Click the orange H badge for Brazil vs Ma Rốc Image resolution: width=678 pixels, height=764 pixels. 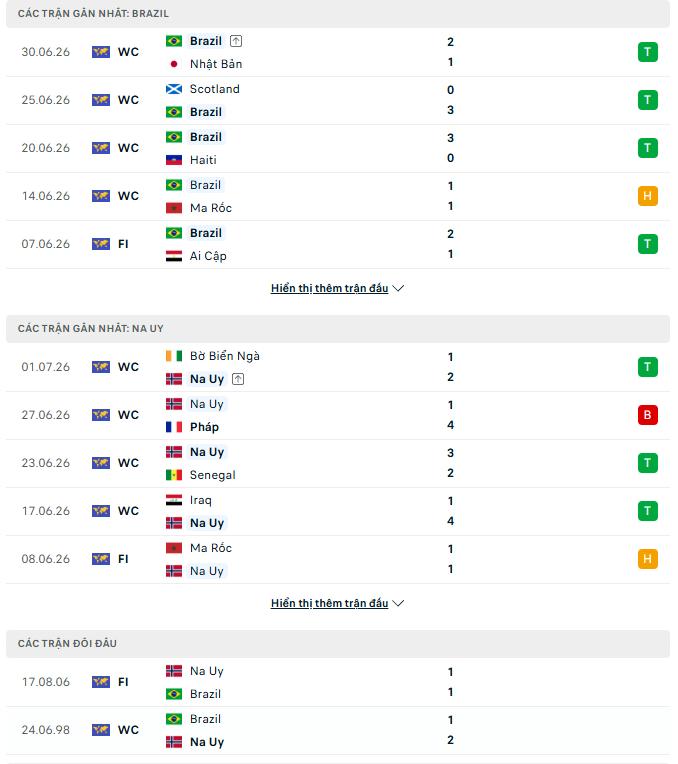coord(647,196)
